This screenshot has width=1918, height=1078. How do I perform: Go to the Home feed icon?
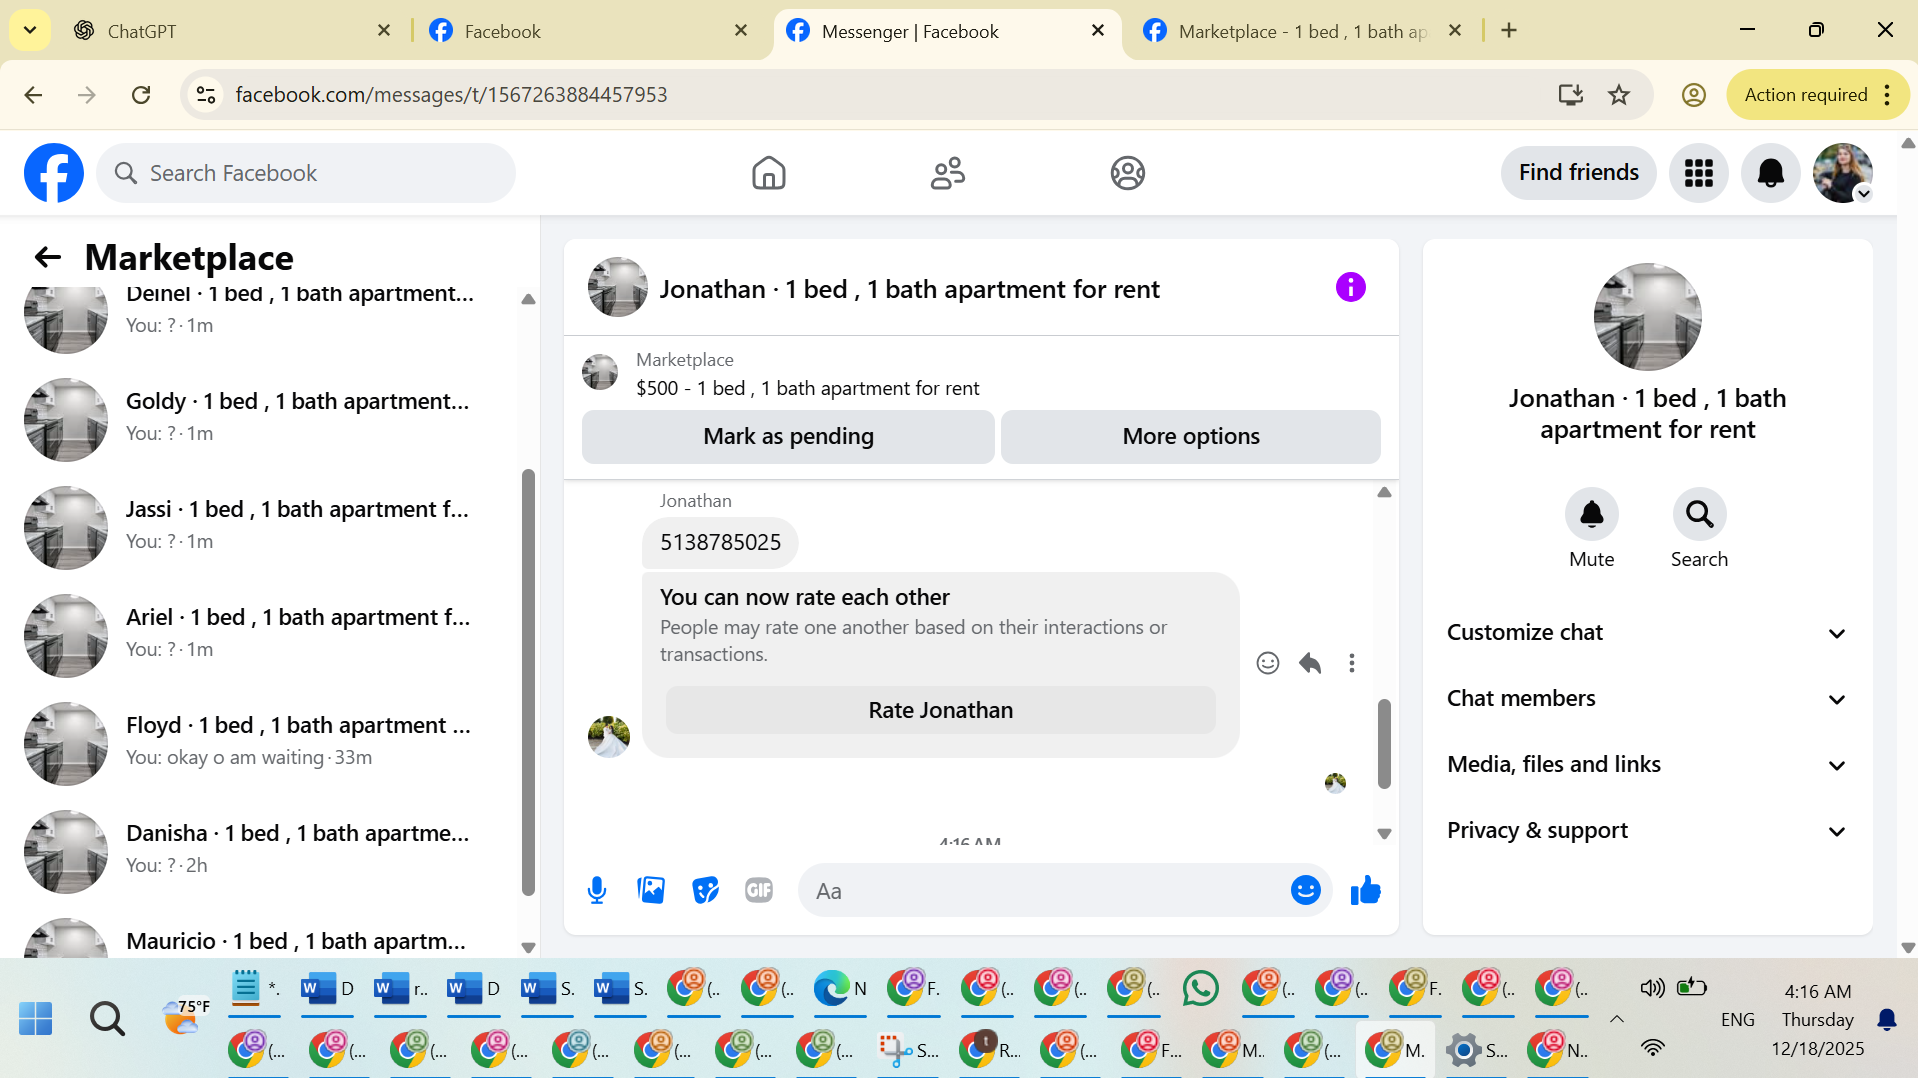(x=768, y=173)
